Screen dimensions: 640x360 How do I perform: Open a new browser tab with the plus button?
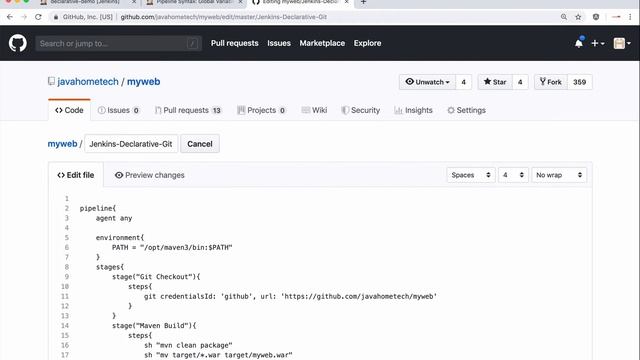(363, 2)
